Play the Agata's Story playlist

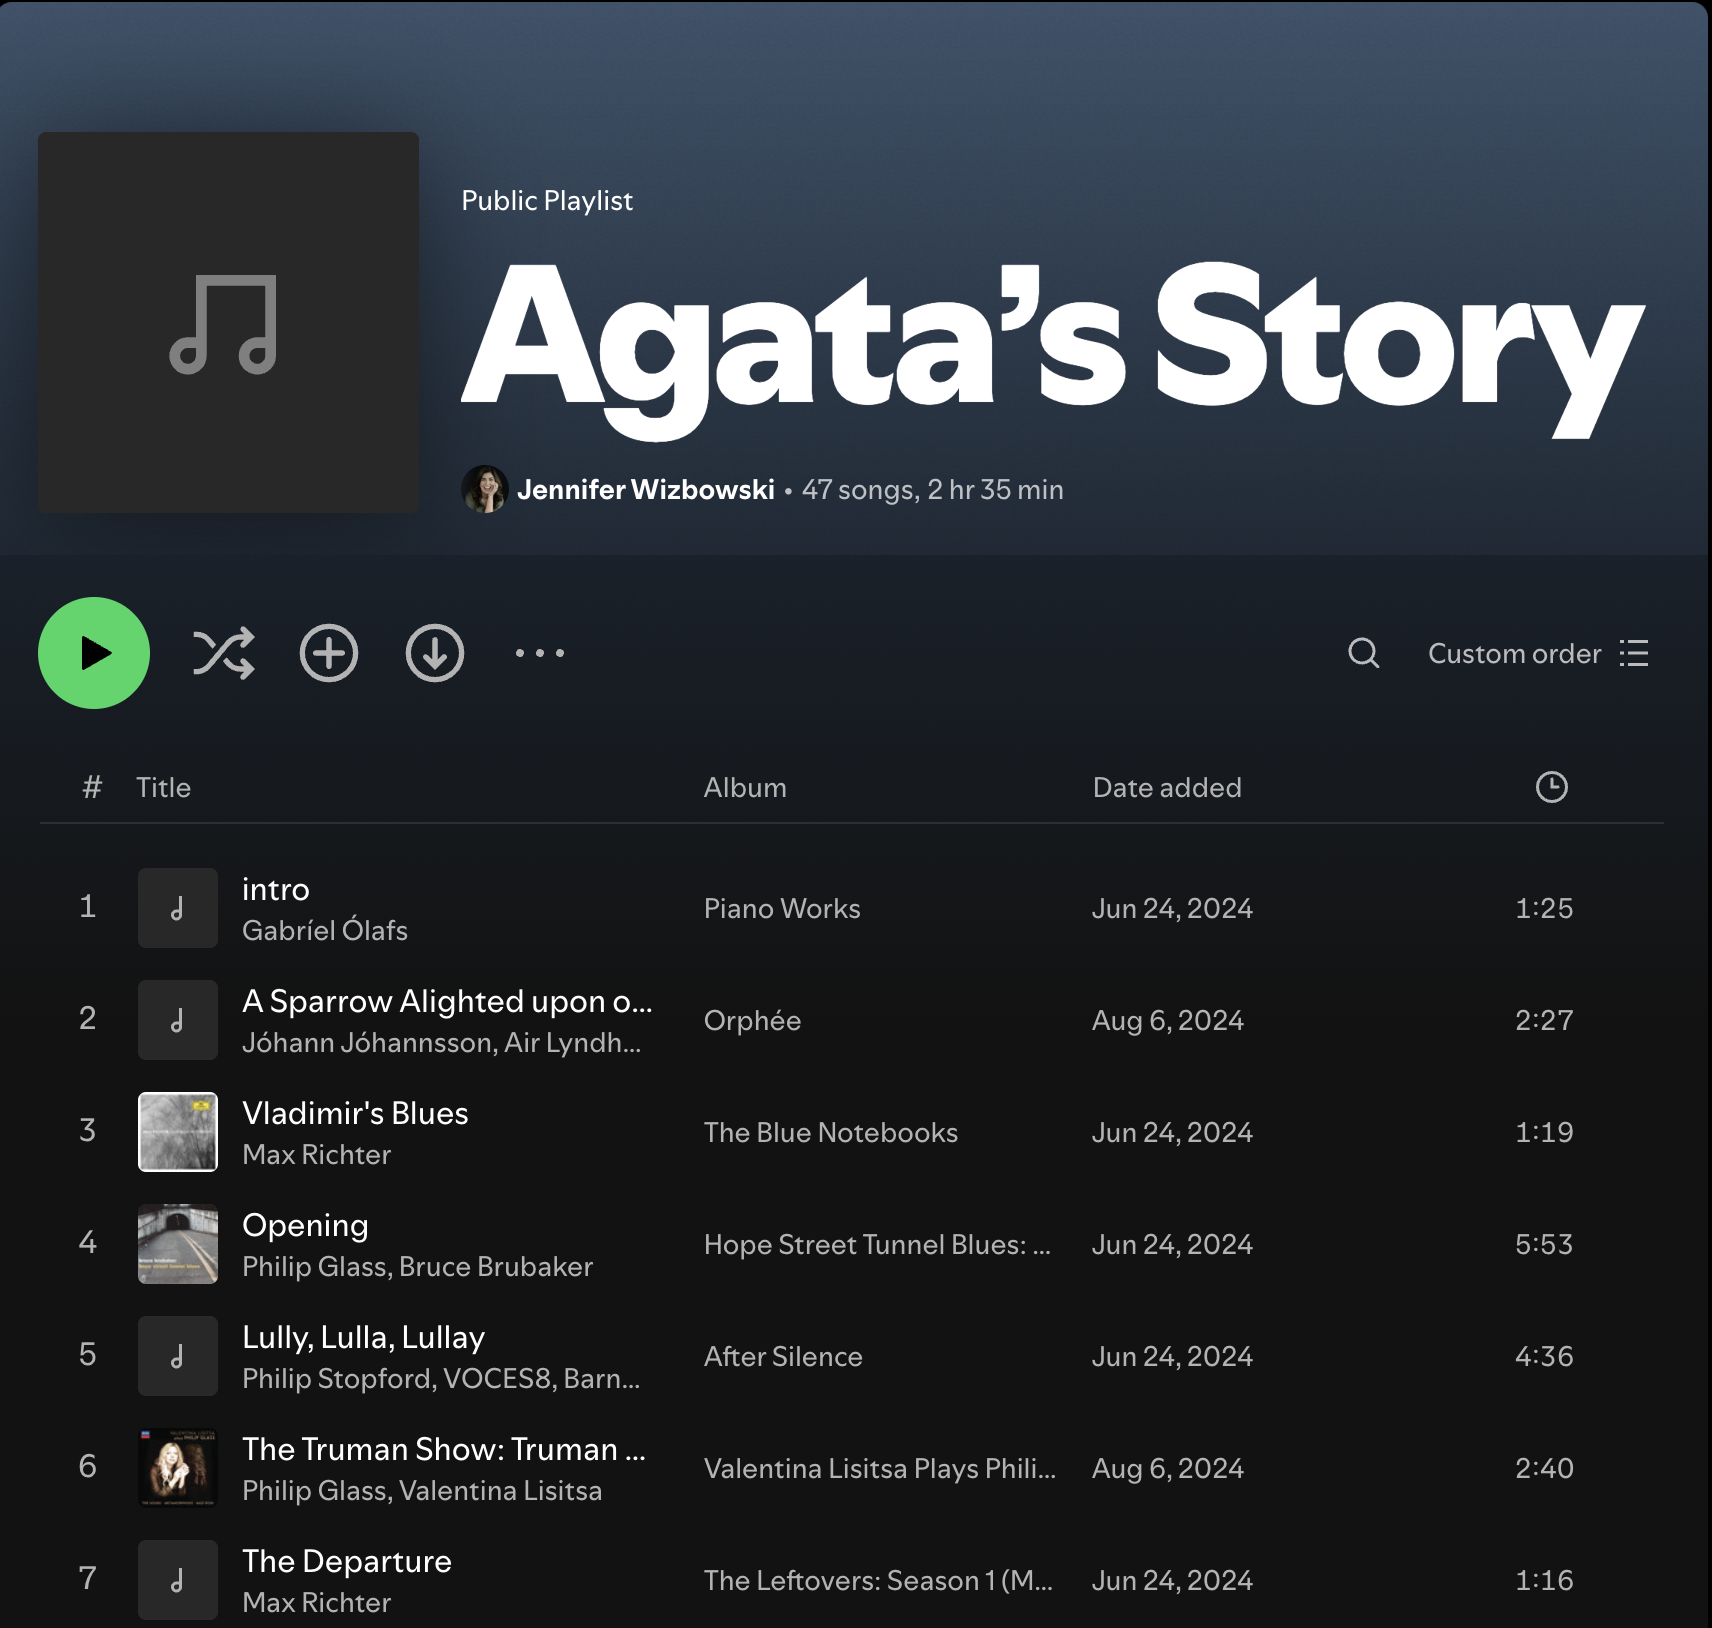[94, 653]
